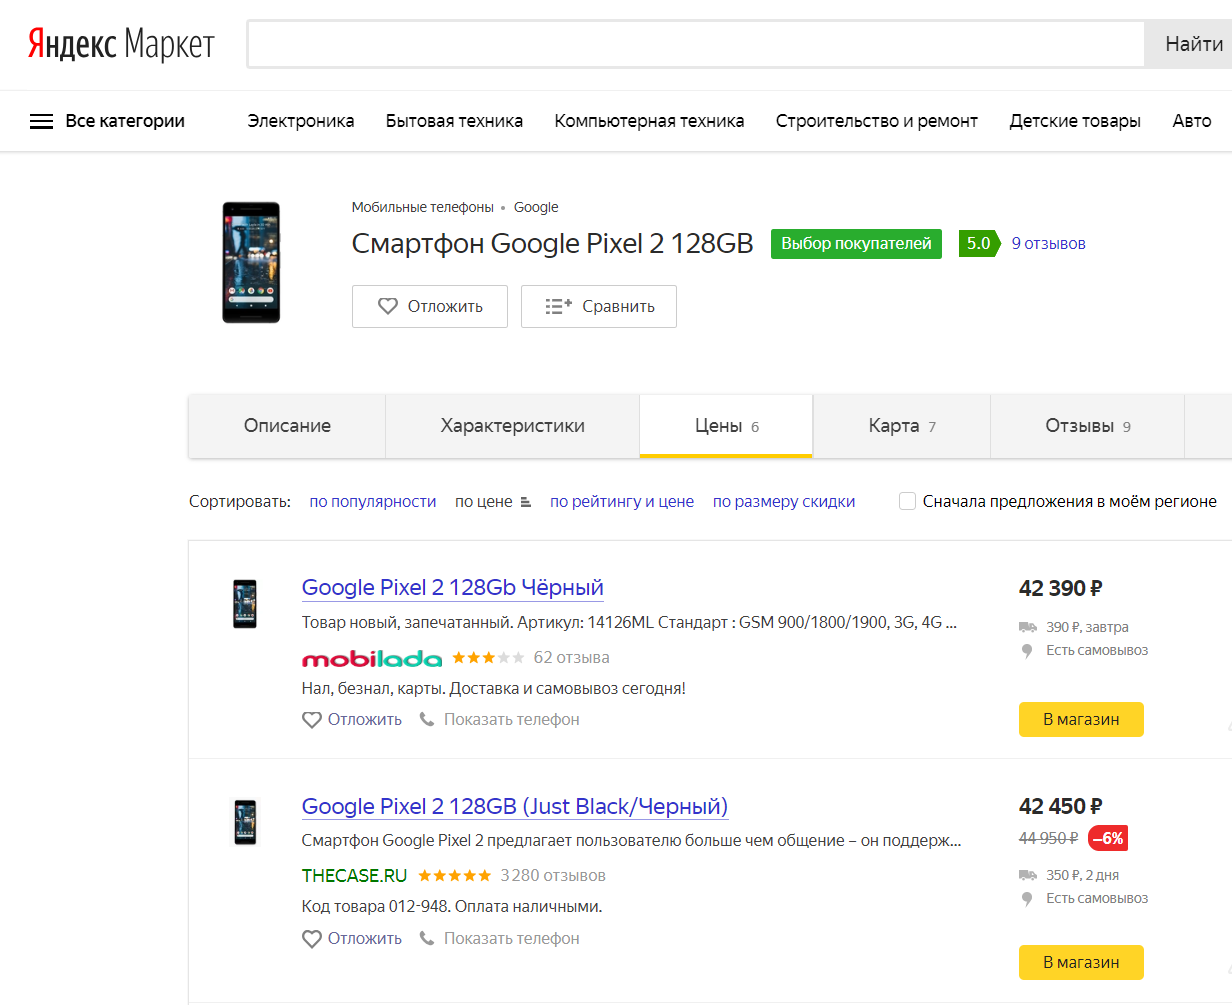Open the Карта tab
Screen dimensions: 1232x1005
[901, 426]
